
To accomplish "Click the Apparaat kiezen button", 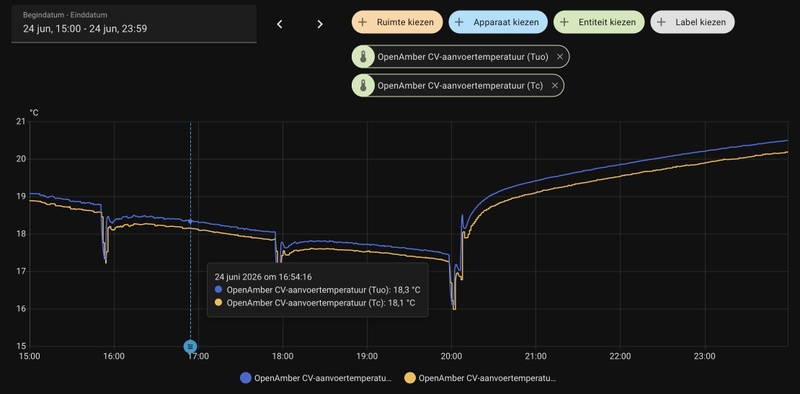I will pos(498,22).
